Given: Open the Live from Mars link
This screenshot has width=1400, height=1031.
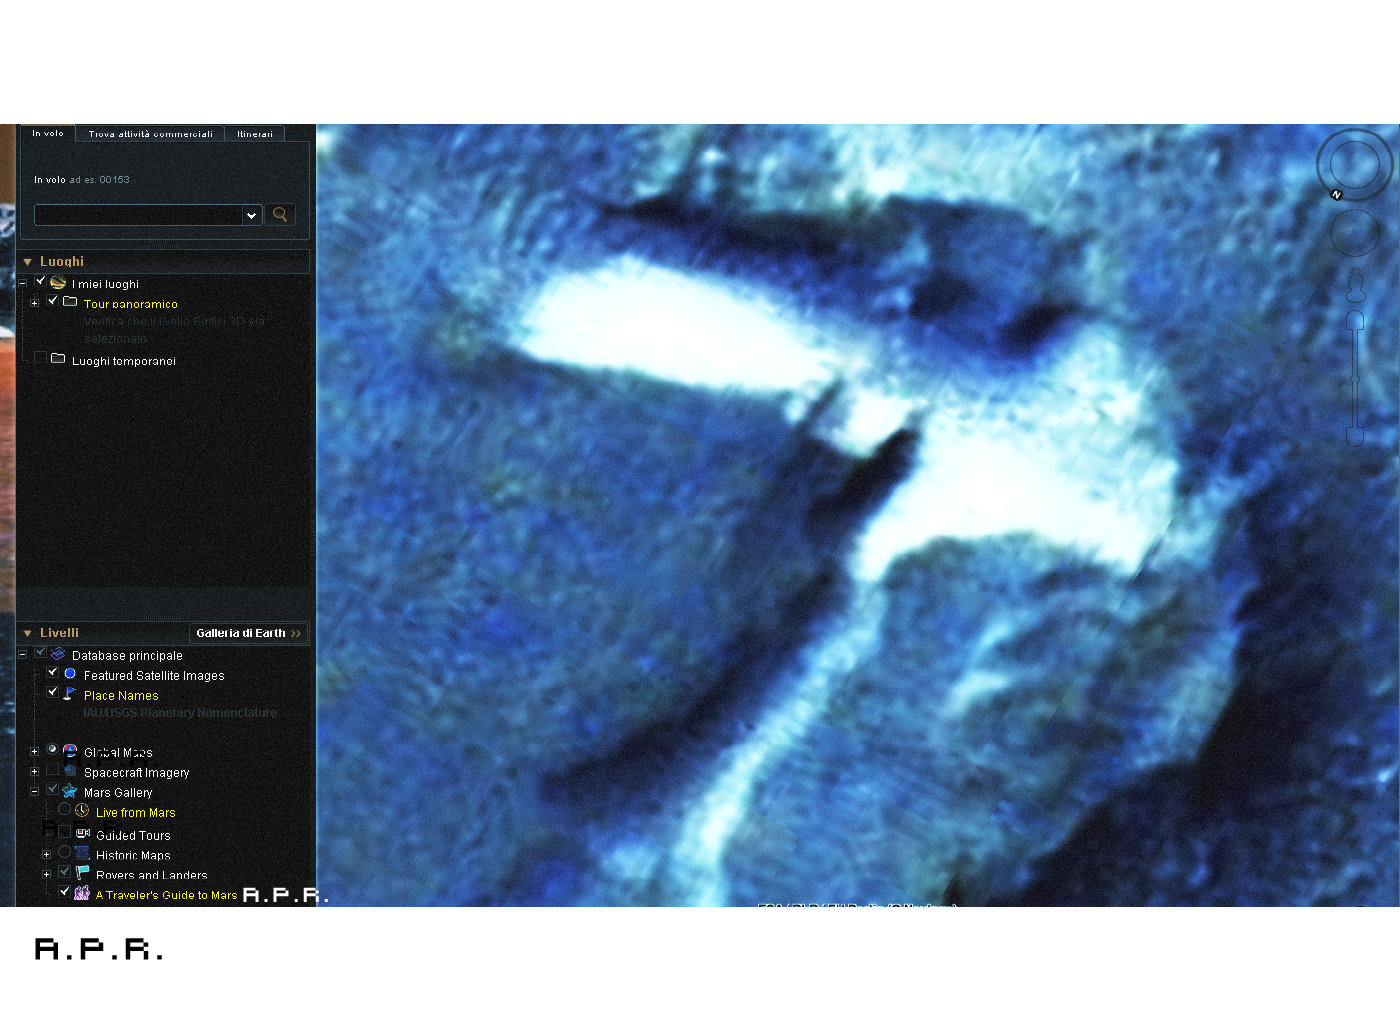Looking at the screenshot, I should (x=136, y=813).
